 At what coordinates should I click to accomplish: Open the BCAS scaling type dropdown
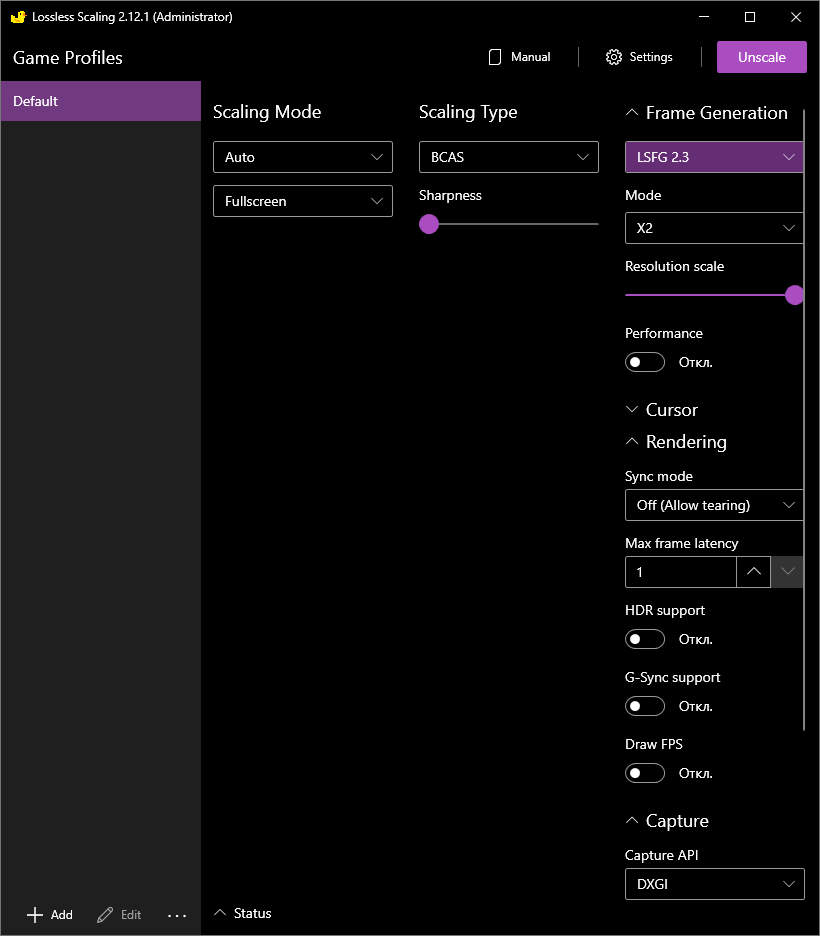[508, 157]
